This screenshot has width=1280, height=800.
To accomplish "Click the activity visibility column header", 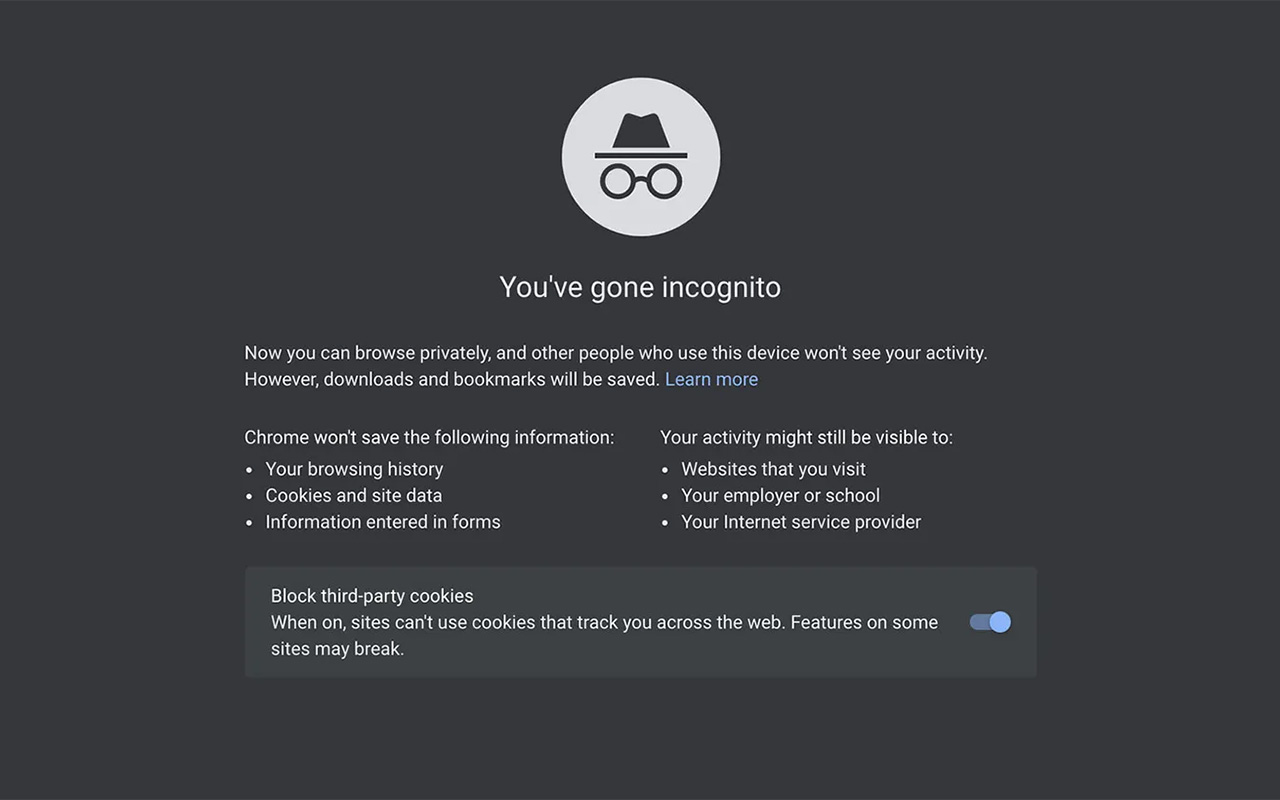I will [x=806, y=437].
